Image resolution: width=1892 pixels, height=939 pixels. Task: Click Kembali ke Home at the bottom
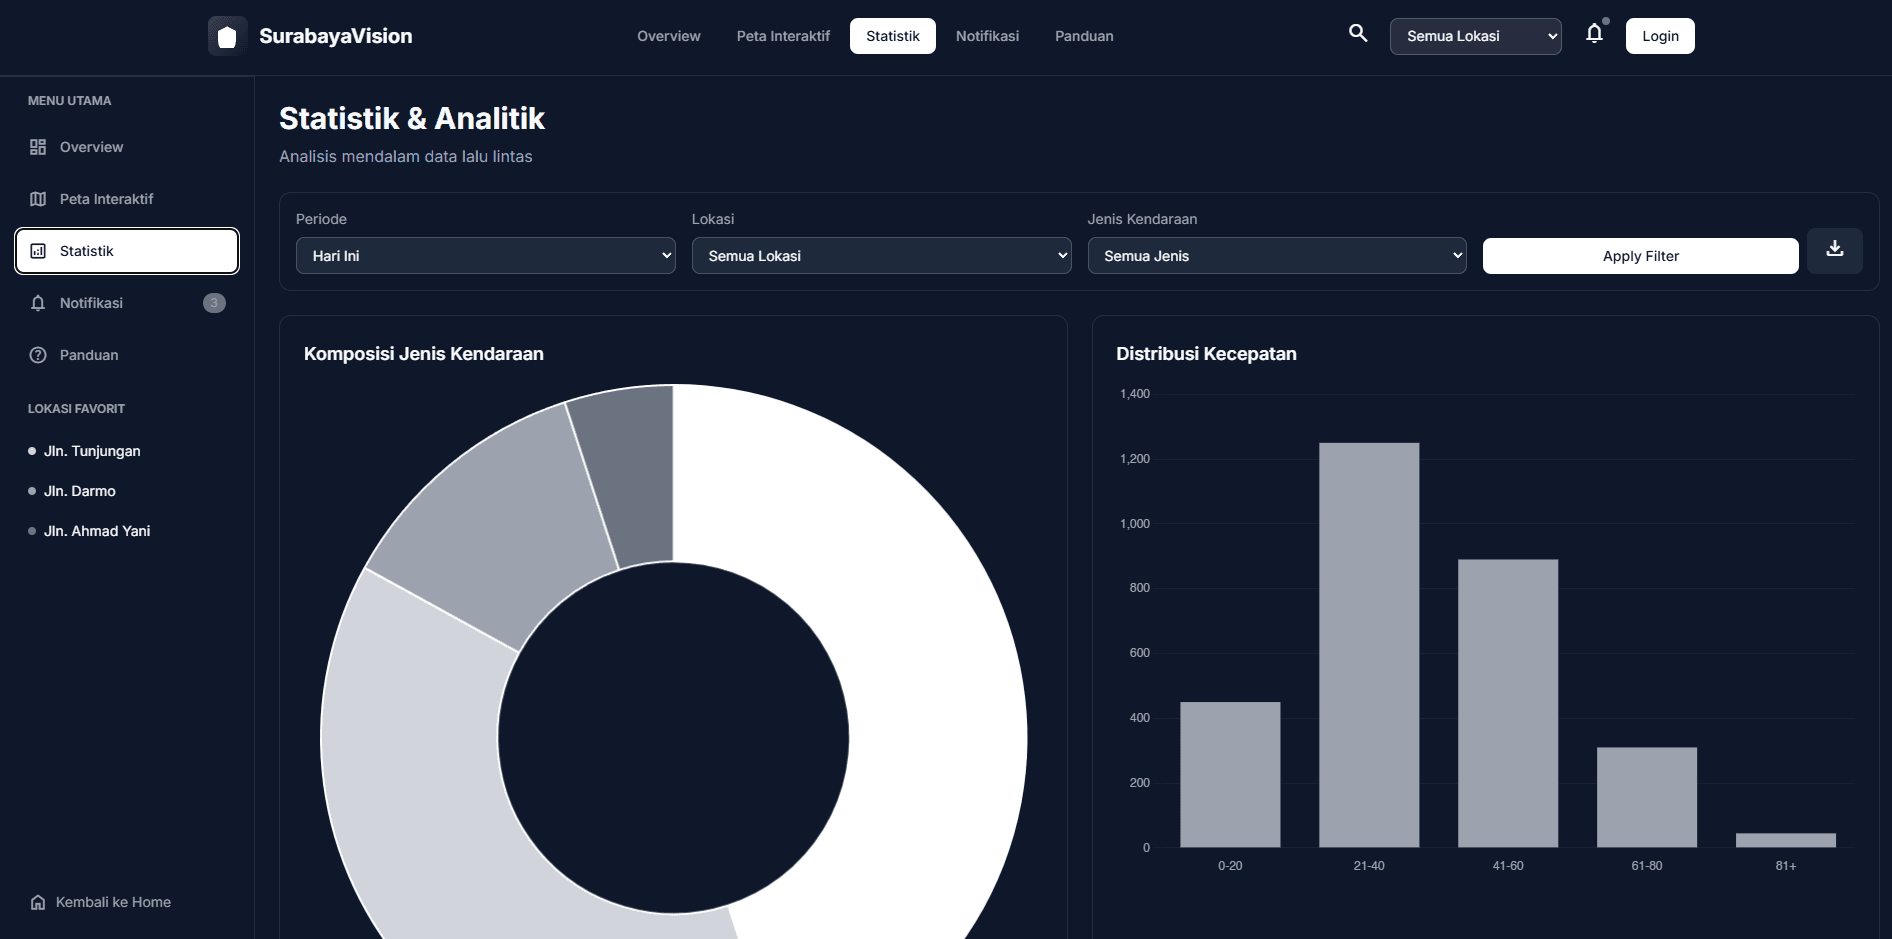(99, 901)
